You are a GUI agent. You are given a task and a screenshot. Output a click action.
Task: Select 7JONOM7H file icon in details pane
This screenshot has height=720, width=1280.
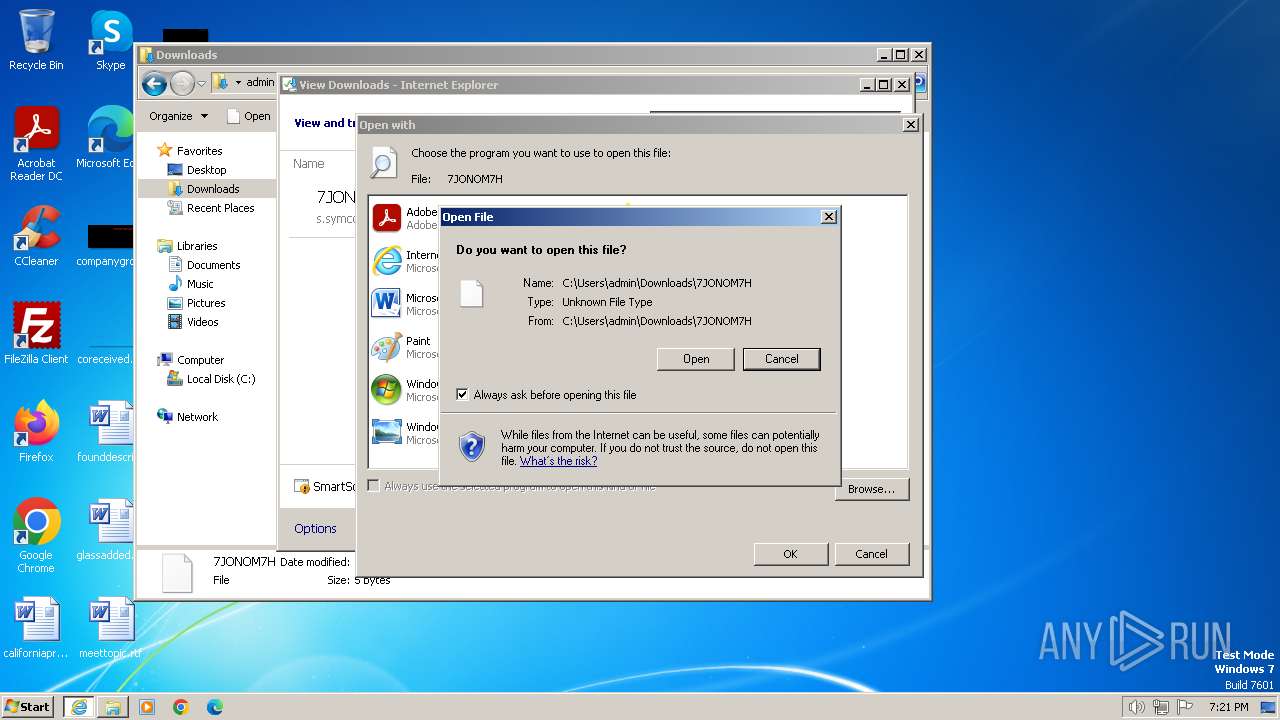(x=176, y=572)
